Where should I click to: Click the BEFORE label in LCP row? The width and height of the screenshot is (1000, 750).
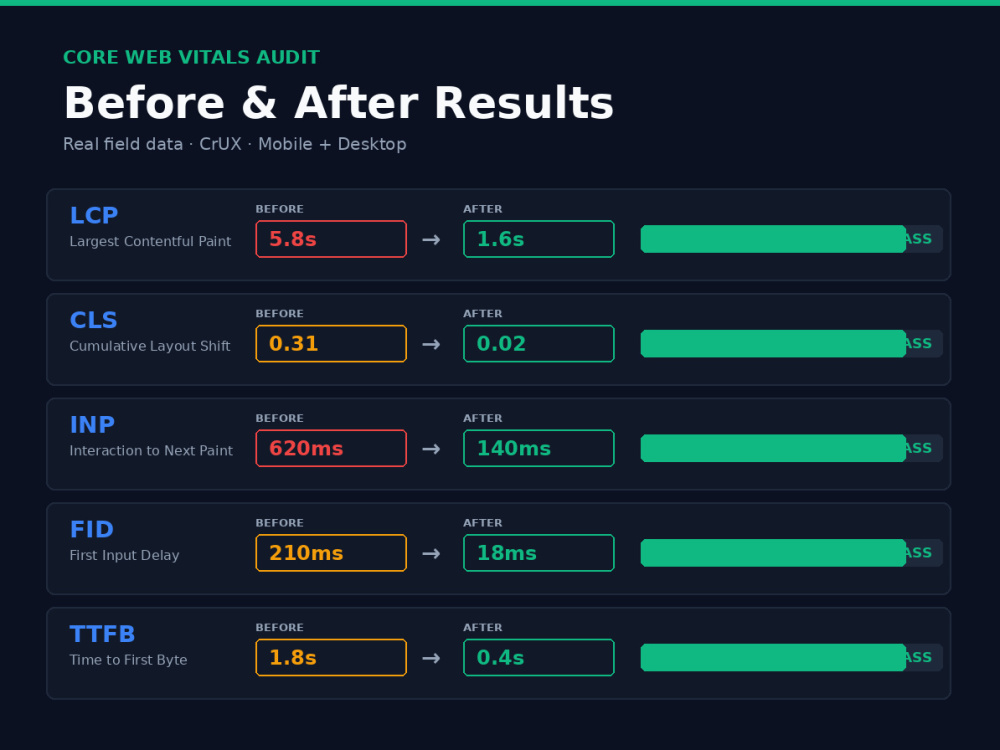[x=279, y=209]
